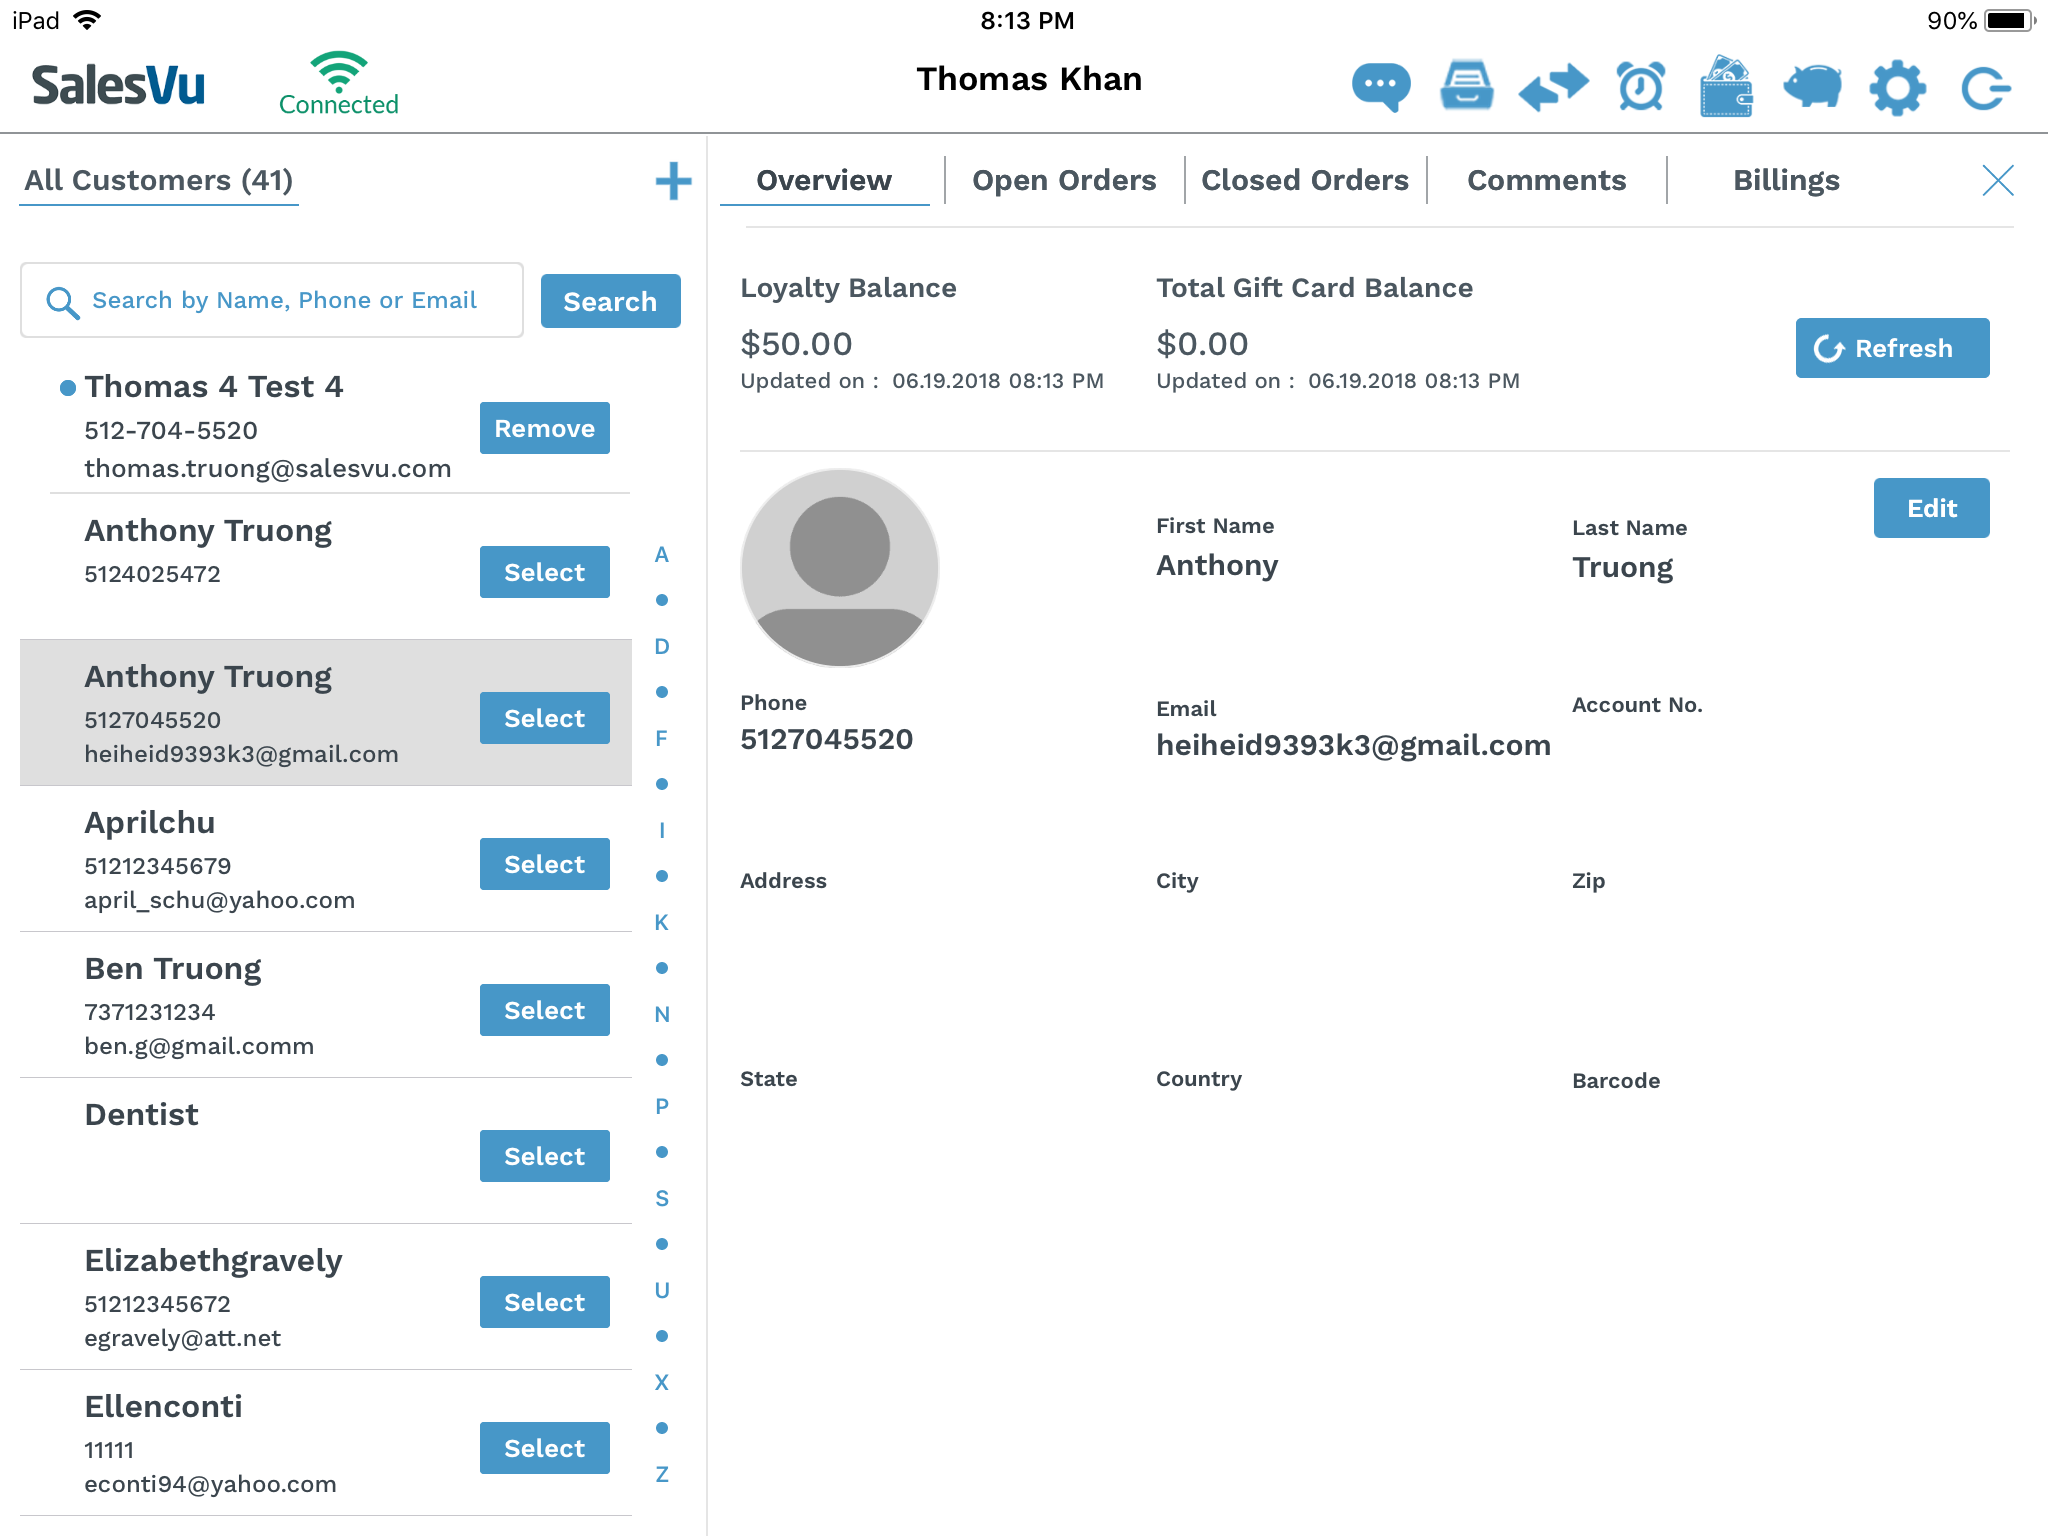Image resolution: width=2048 pixels, height=1536 pixels.
Task: Close the customer details panel
Action: pyautogui.click(x=1997, y=181)
